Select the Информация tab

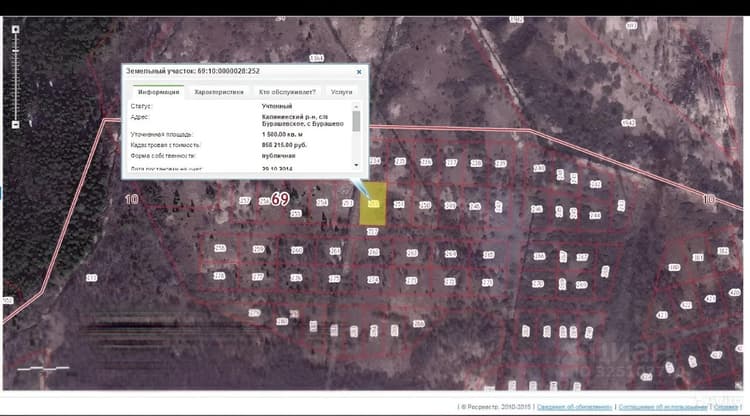(158, 92)
